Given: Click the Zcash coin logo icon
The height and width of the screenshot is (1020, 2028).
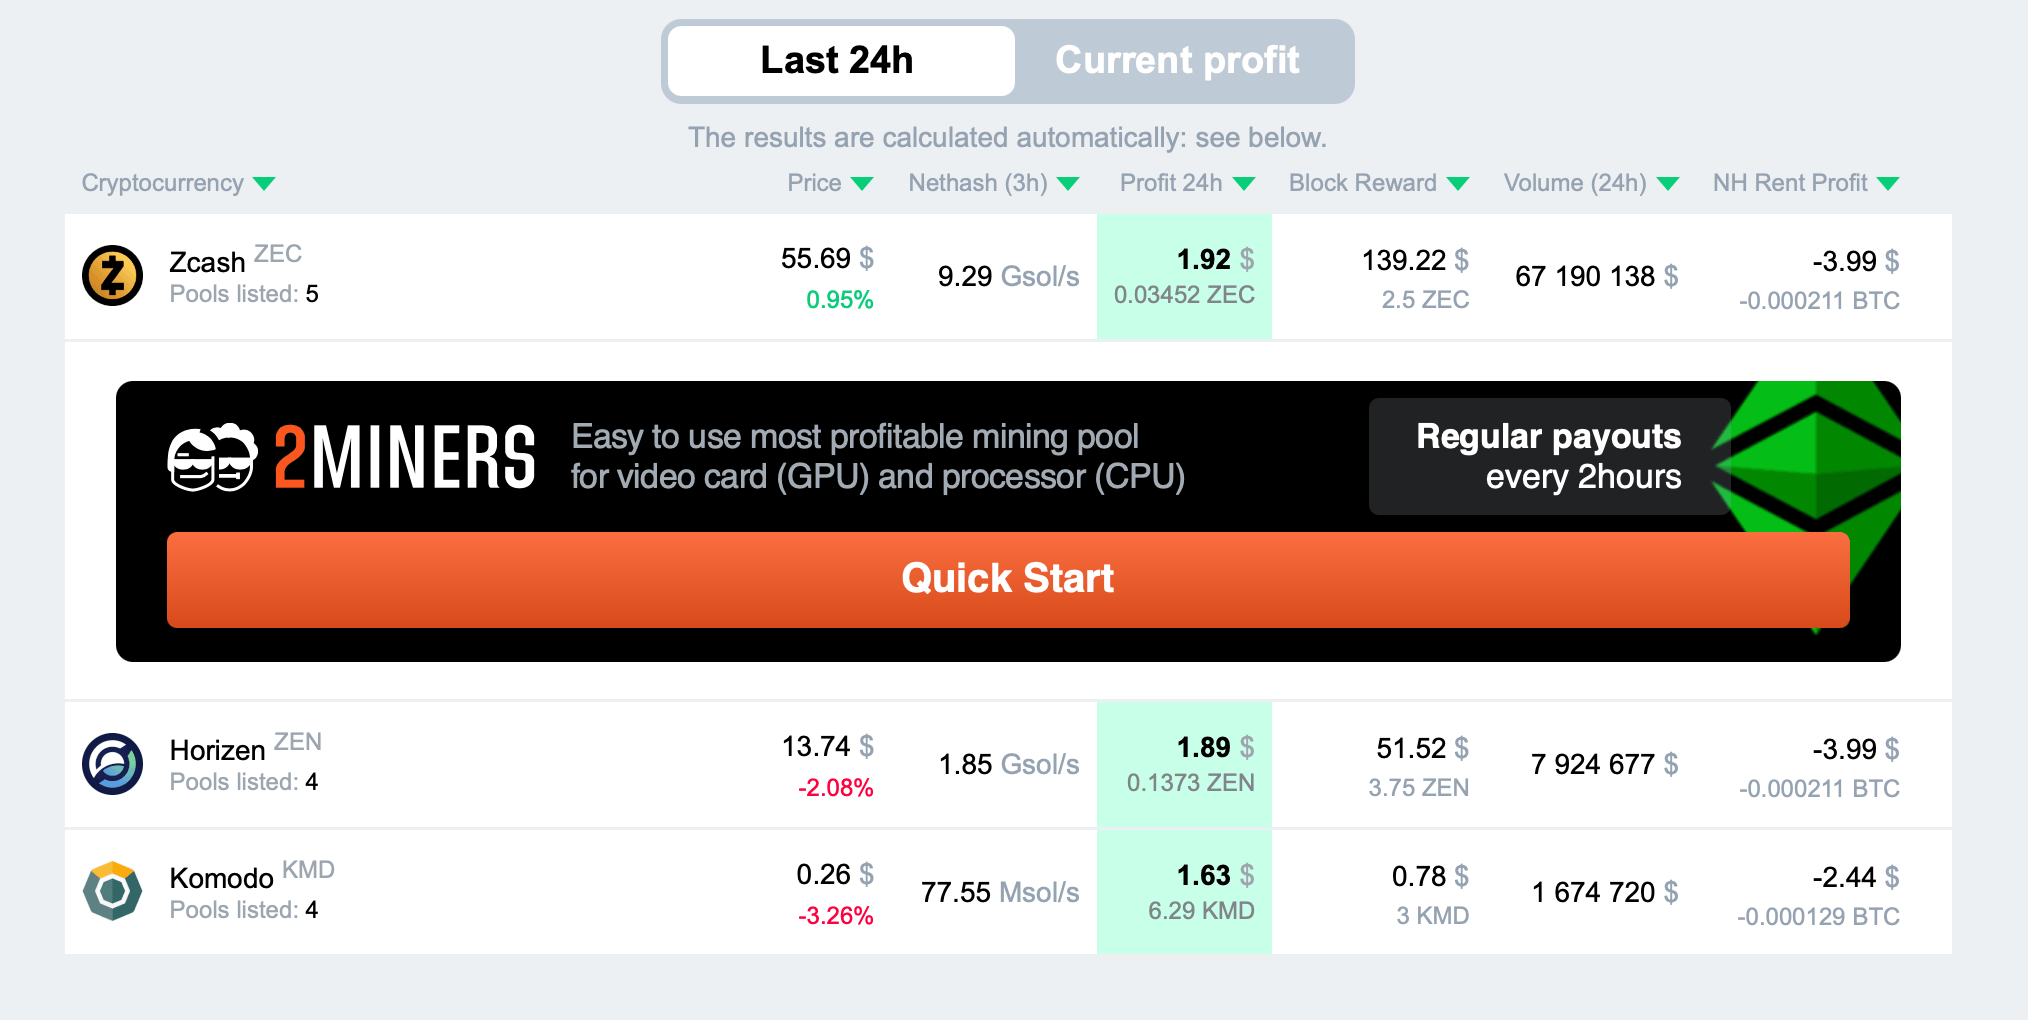Looking at the screenshot, I should pos(112,276).
